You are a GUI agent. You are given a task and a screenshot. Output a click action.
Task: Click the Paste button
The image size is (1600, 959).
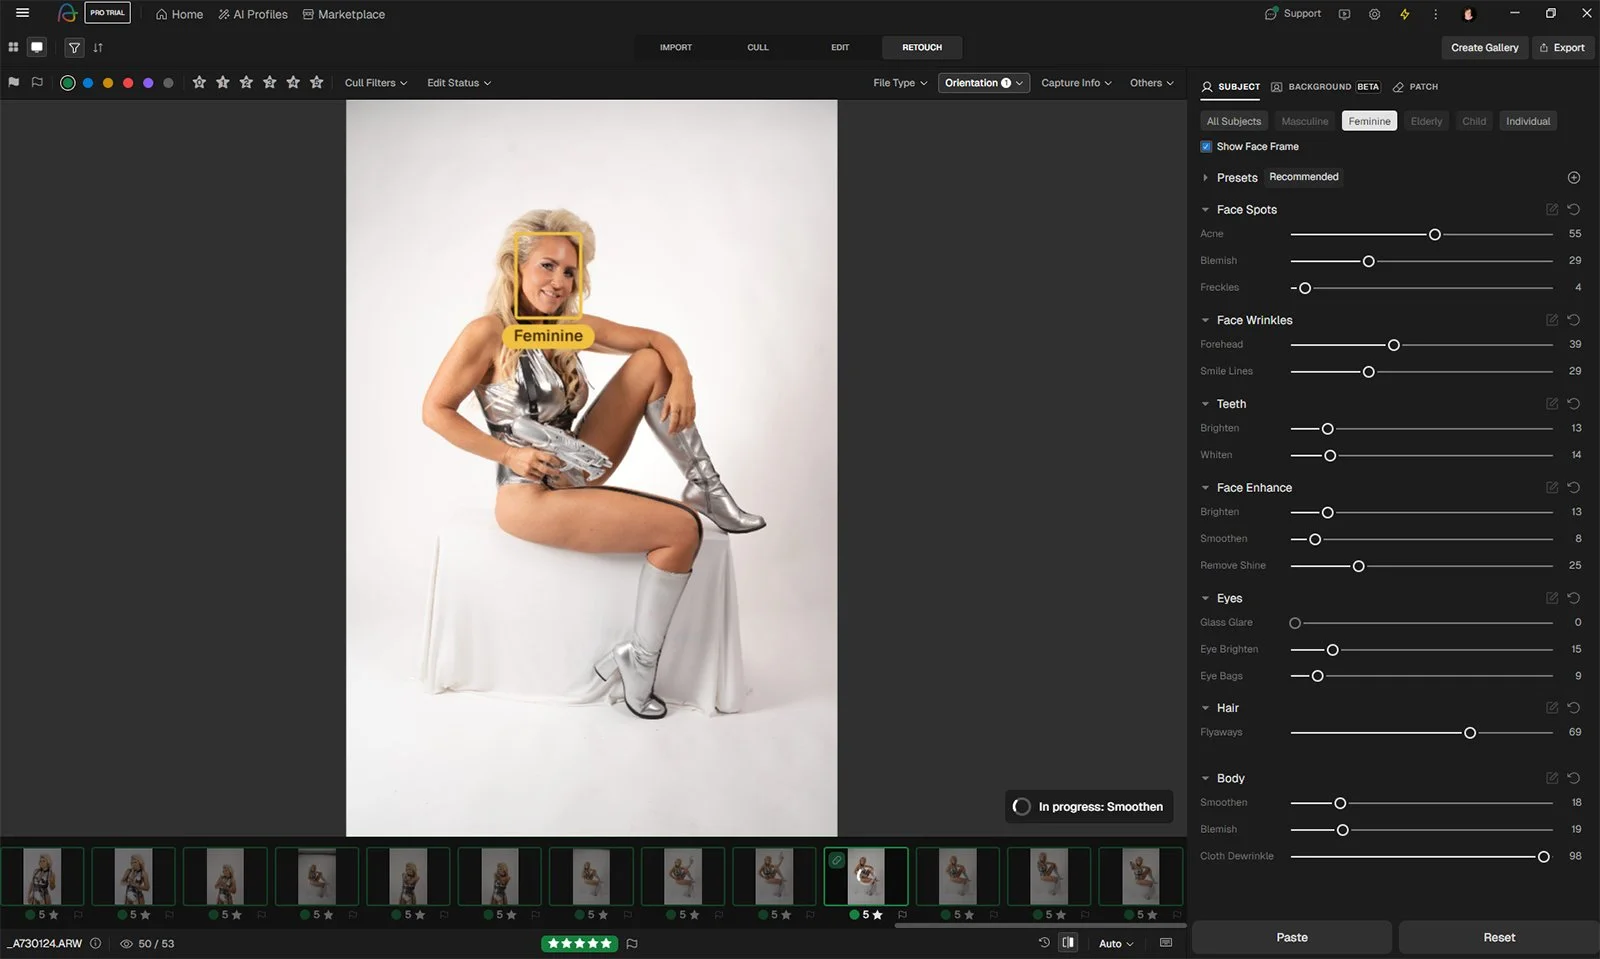point(1292,937)
